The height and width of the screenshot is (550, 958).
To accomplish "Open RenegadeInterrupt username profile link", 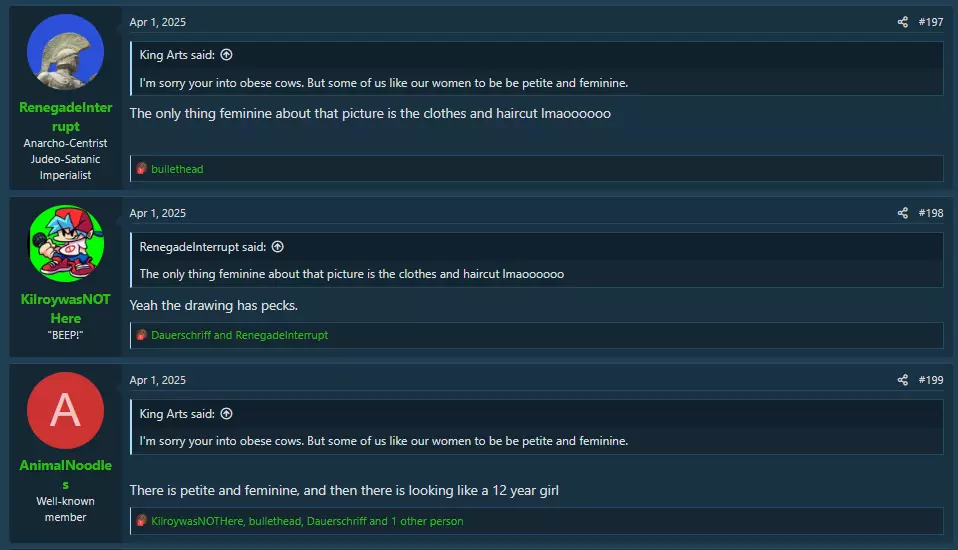I will click(65, 117).
